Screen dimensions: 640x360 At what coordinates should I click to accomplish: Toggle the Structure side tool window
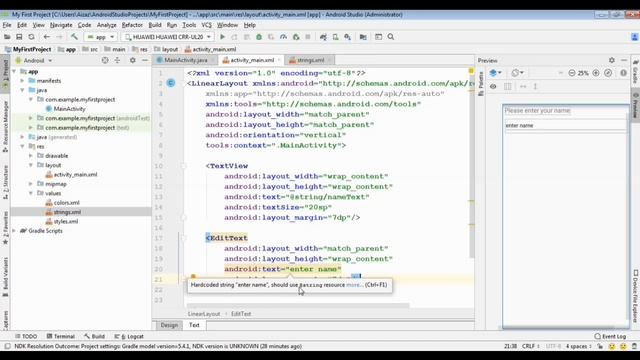tap(5, 182)
